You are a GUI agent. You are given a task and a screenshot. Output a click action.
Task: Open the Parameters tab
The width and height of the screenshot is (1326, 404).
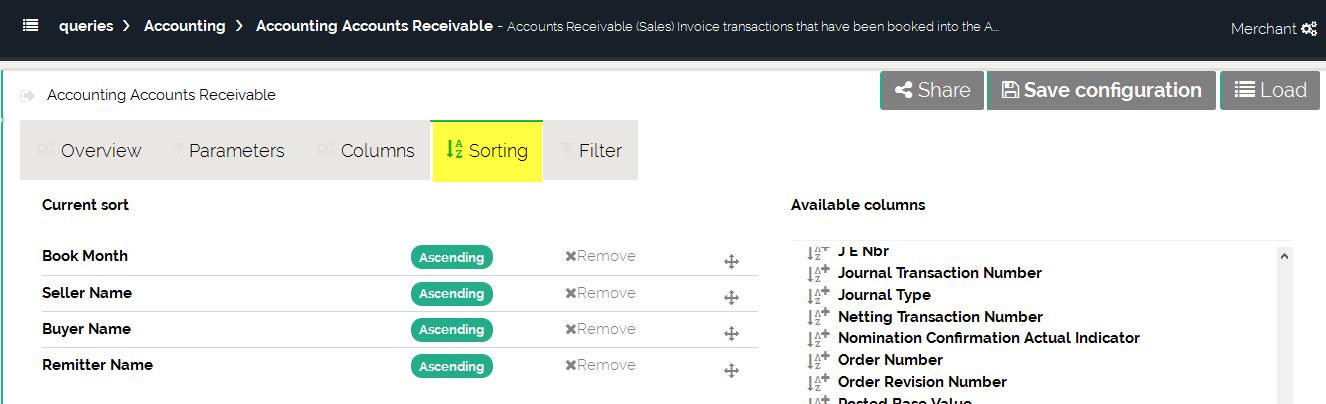point(229,151)
